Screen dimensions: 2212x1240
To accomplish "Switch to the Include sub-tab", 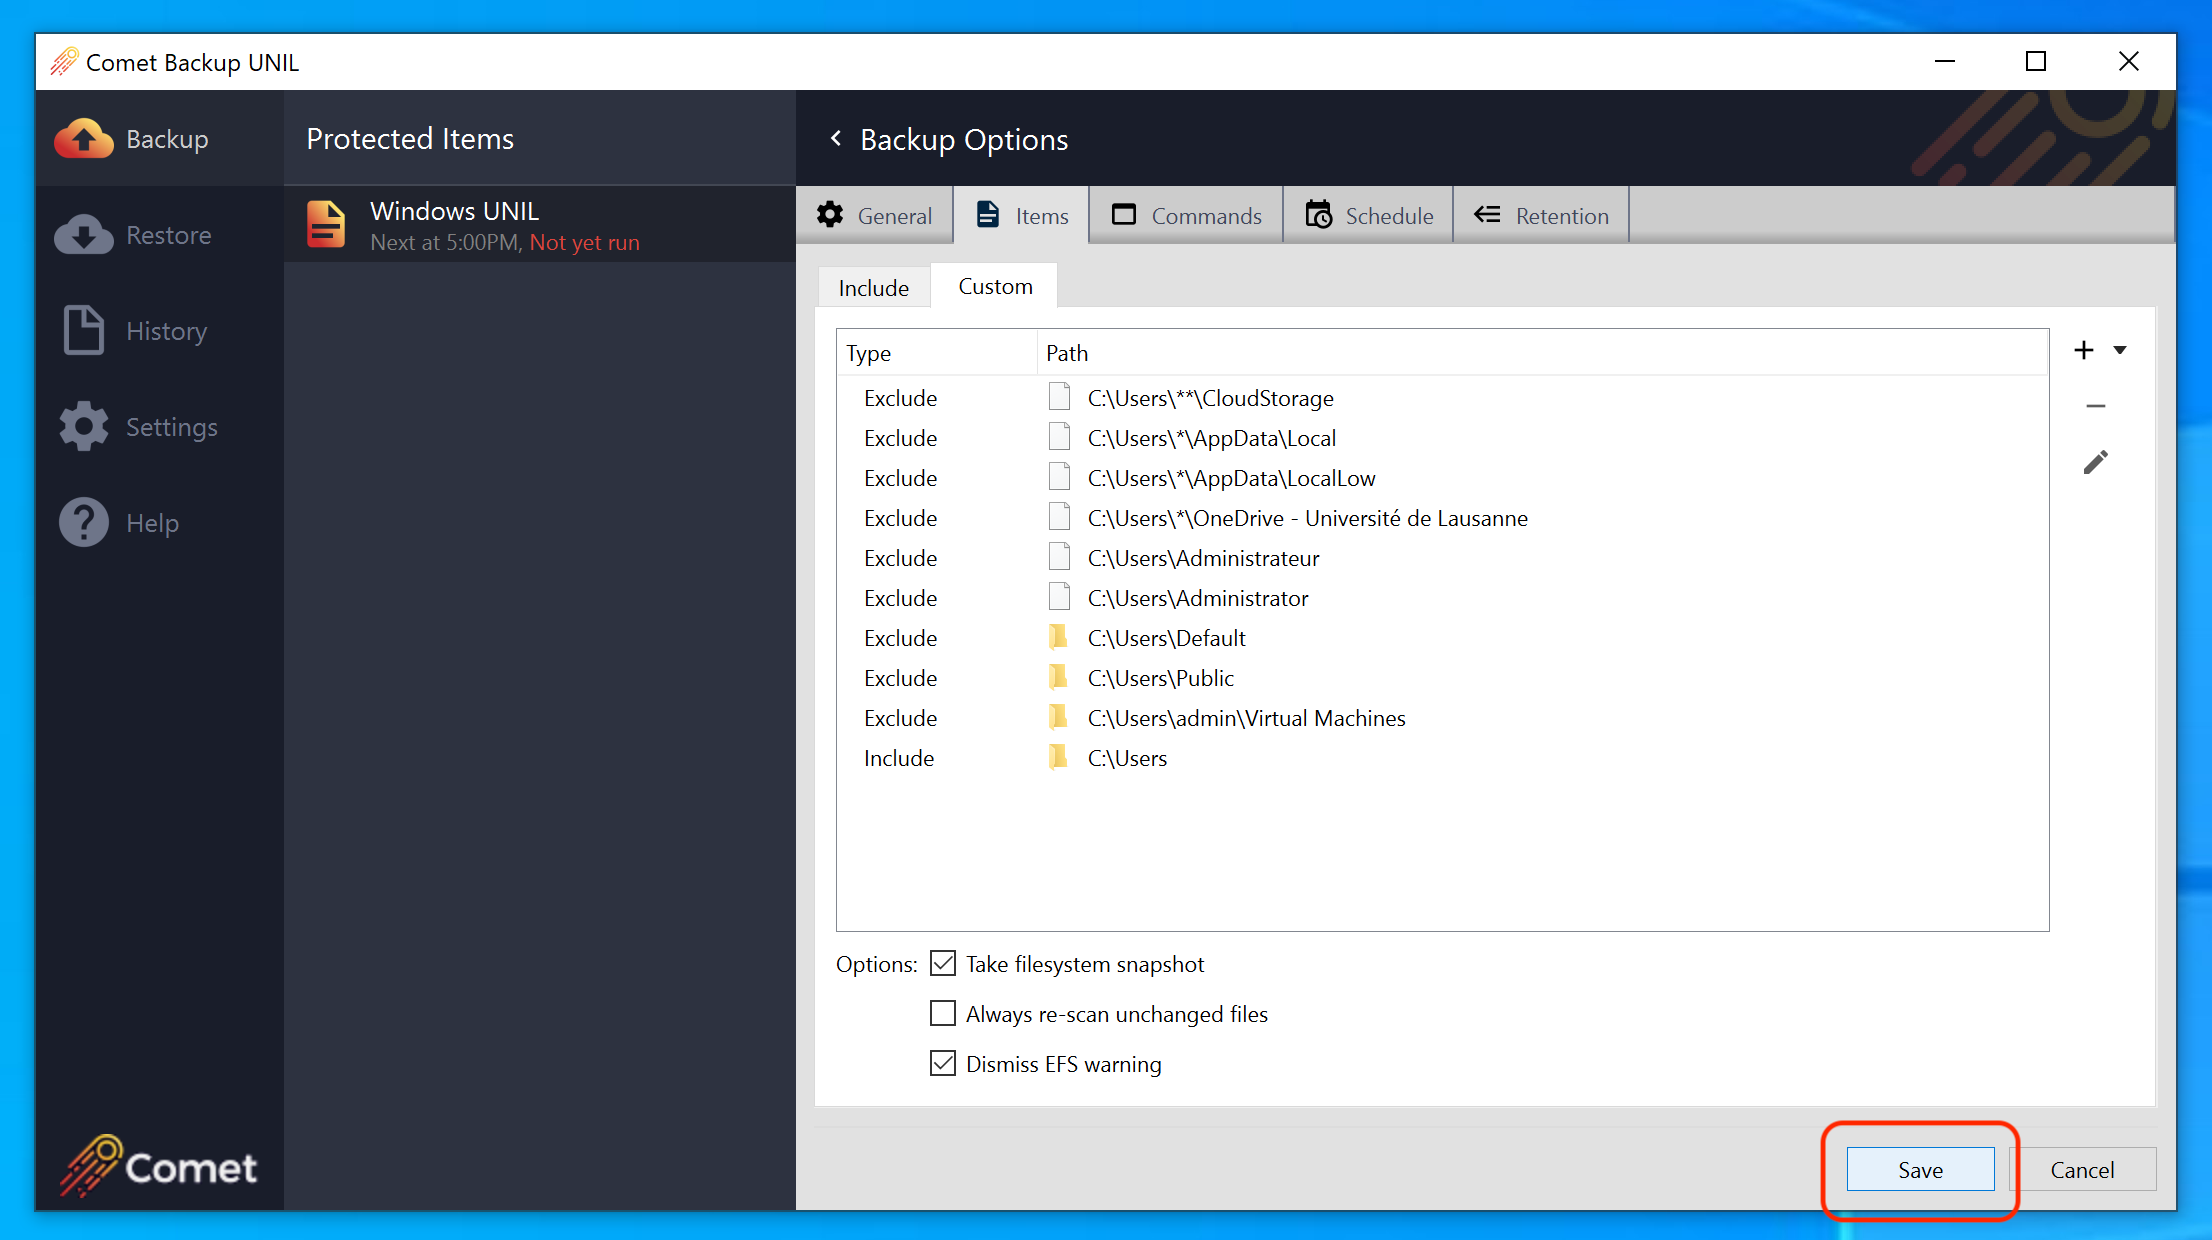I will 873,288.
